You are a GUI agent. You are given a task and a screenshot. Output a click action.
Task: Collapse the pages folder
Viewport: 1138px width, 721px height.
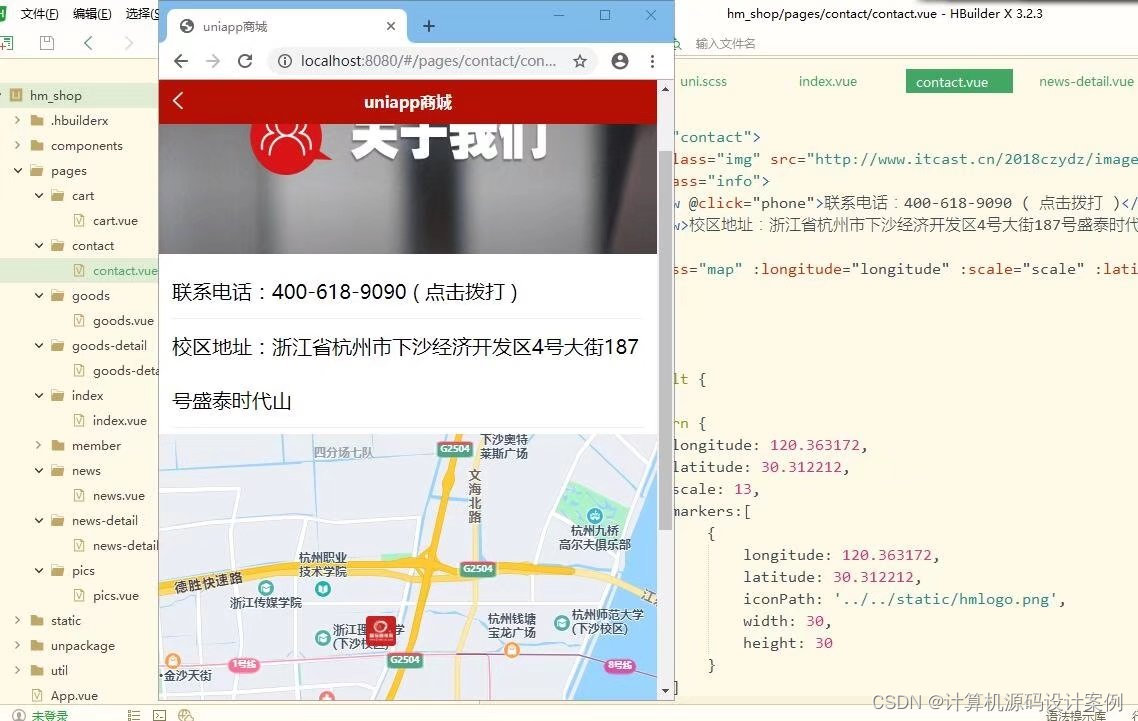tap(17, 170)
